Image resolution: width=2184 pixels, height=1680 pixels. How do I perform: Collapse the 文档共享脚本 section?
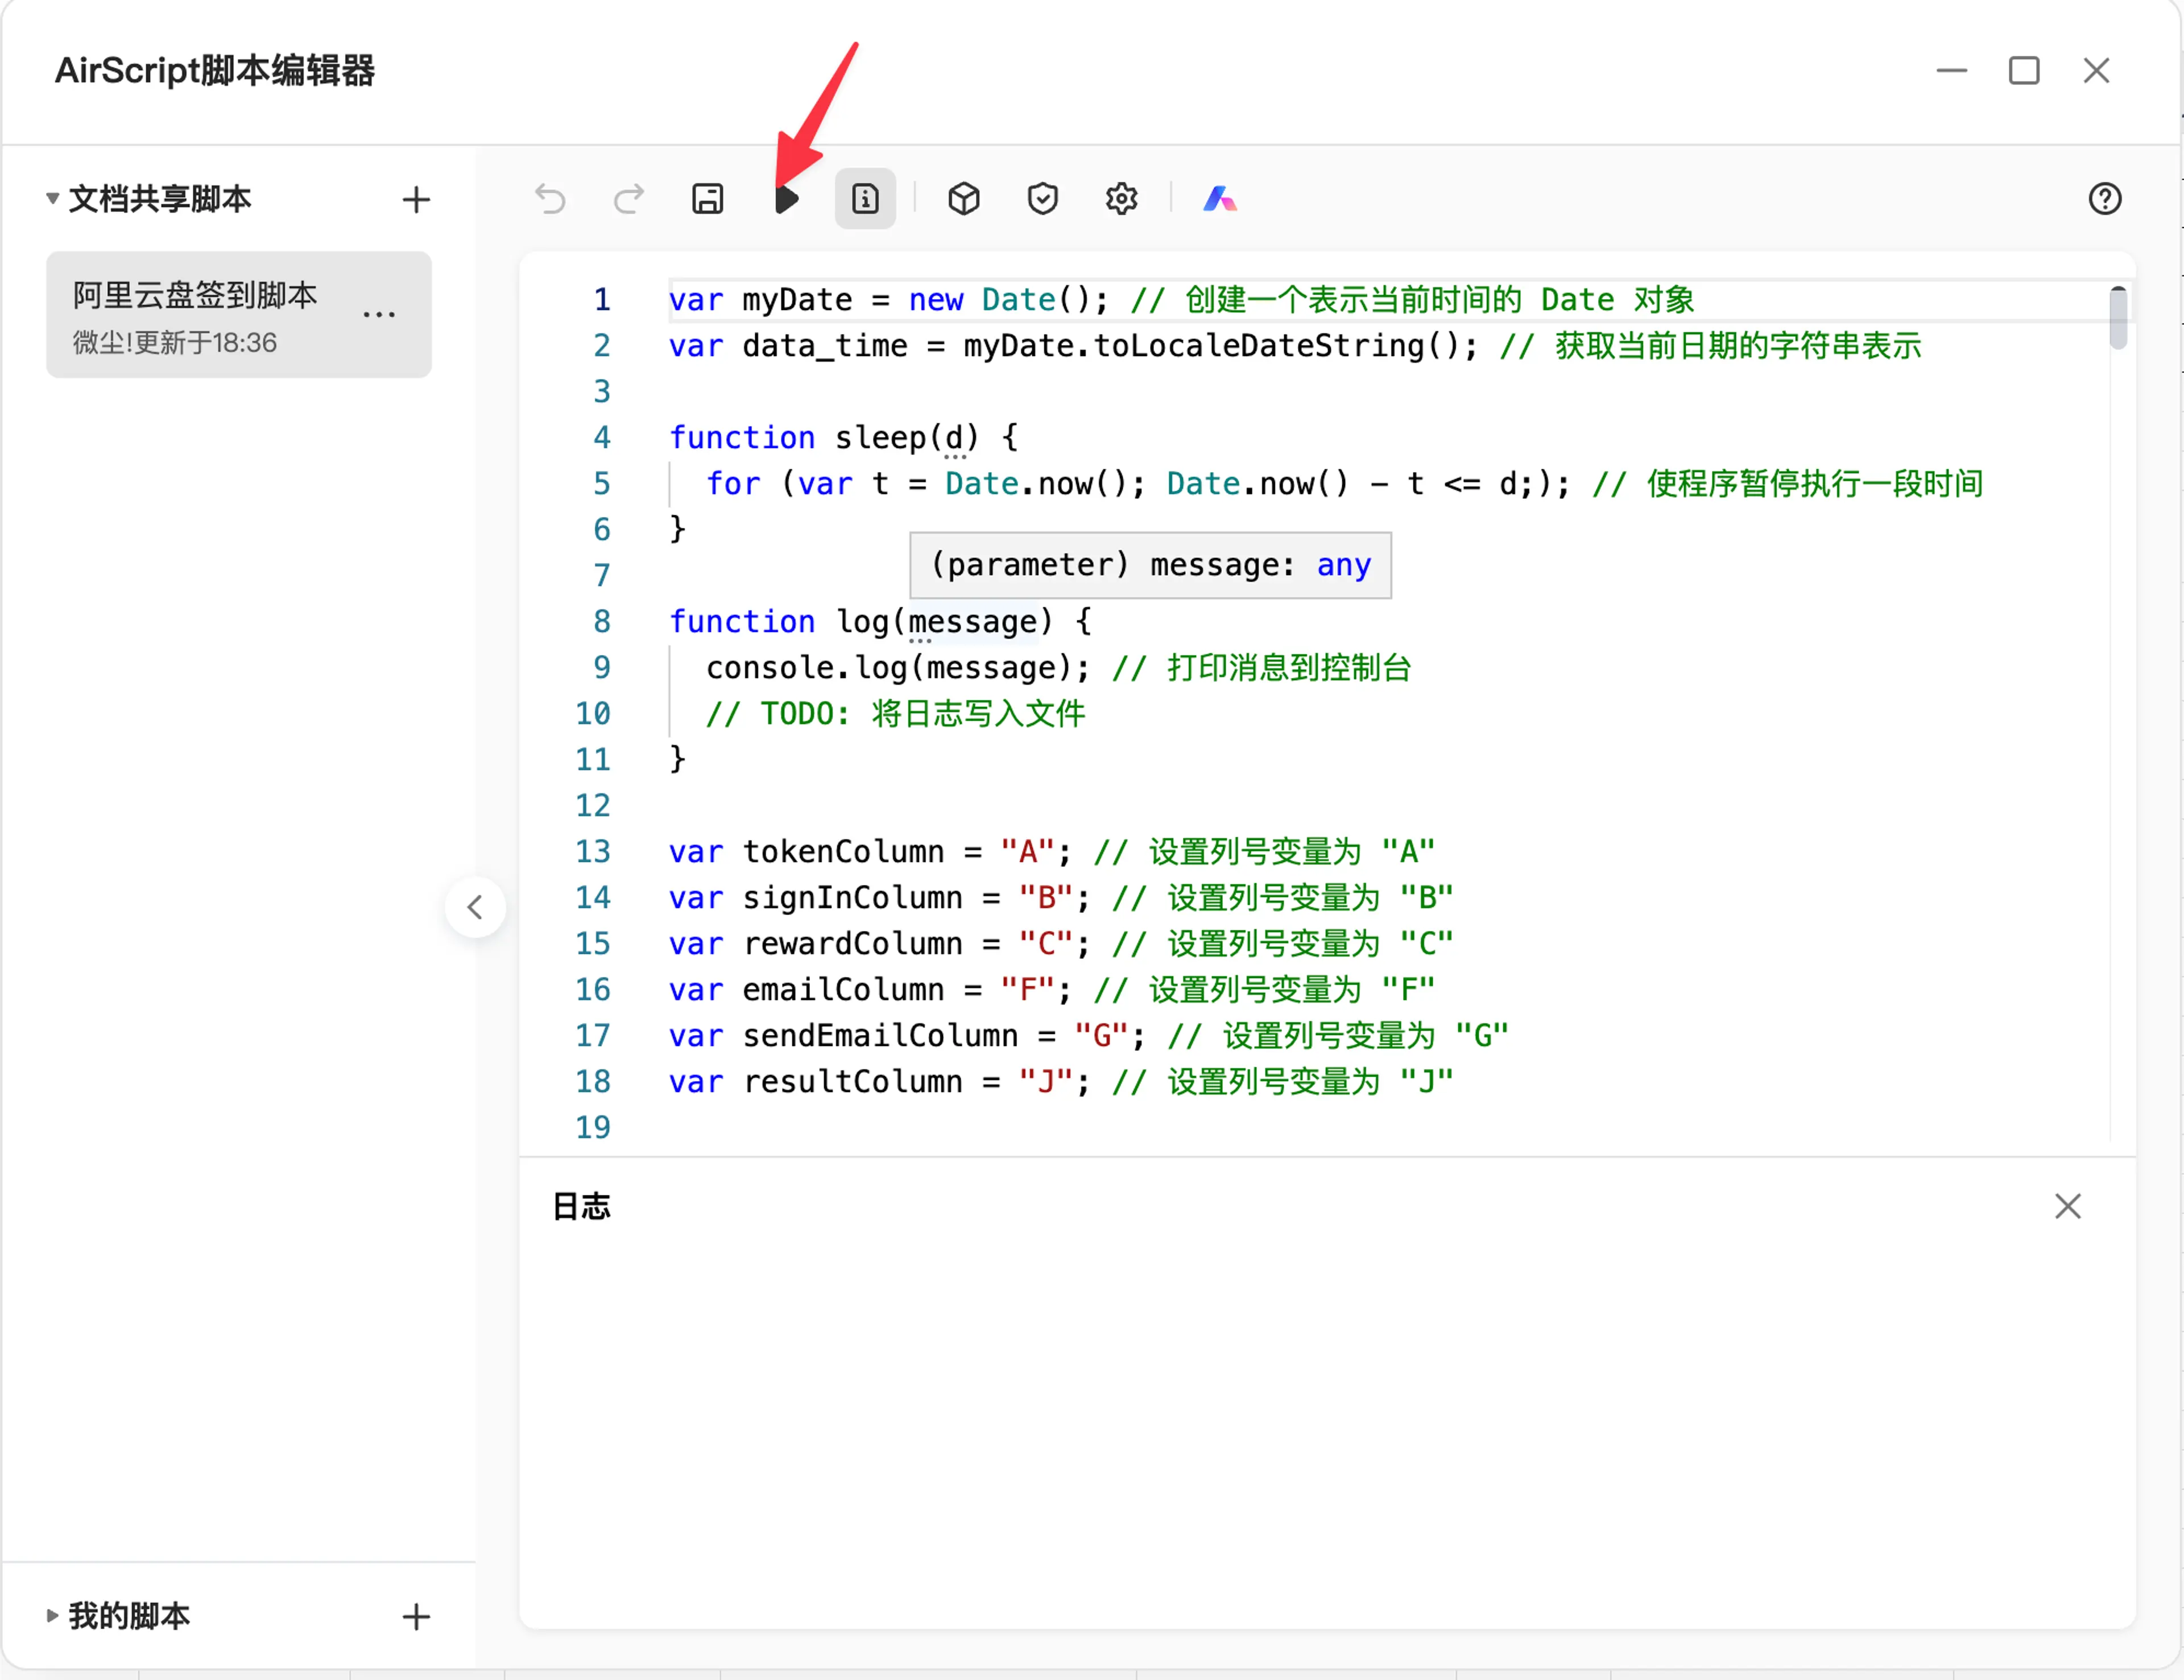click(x=52, y=198)
